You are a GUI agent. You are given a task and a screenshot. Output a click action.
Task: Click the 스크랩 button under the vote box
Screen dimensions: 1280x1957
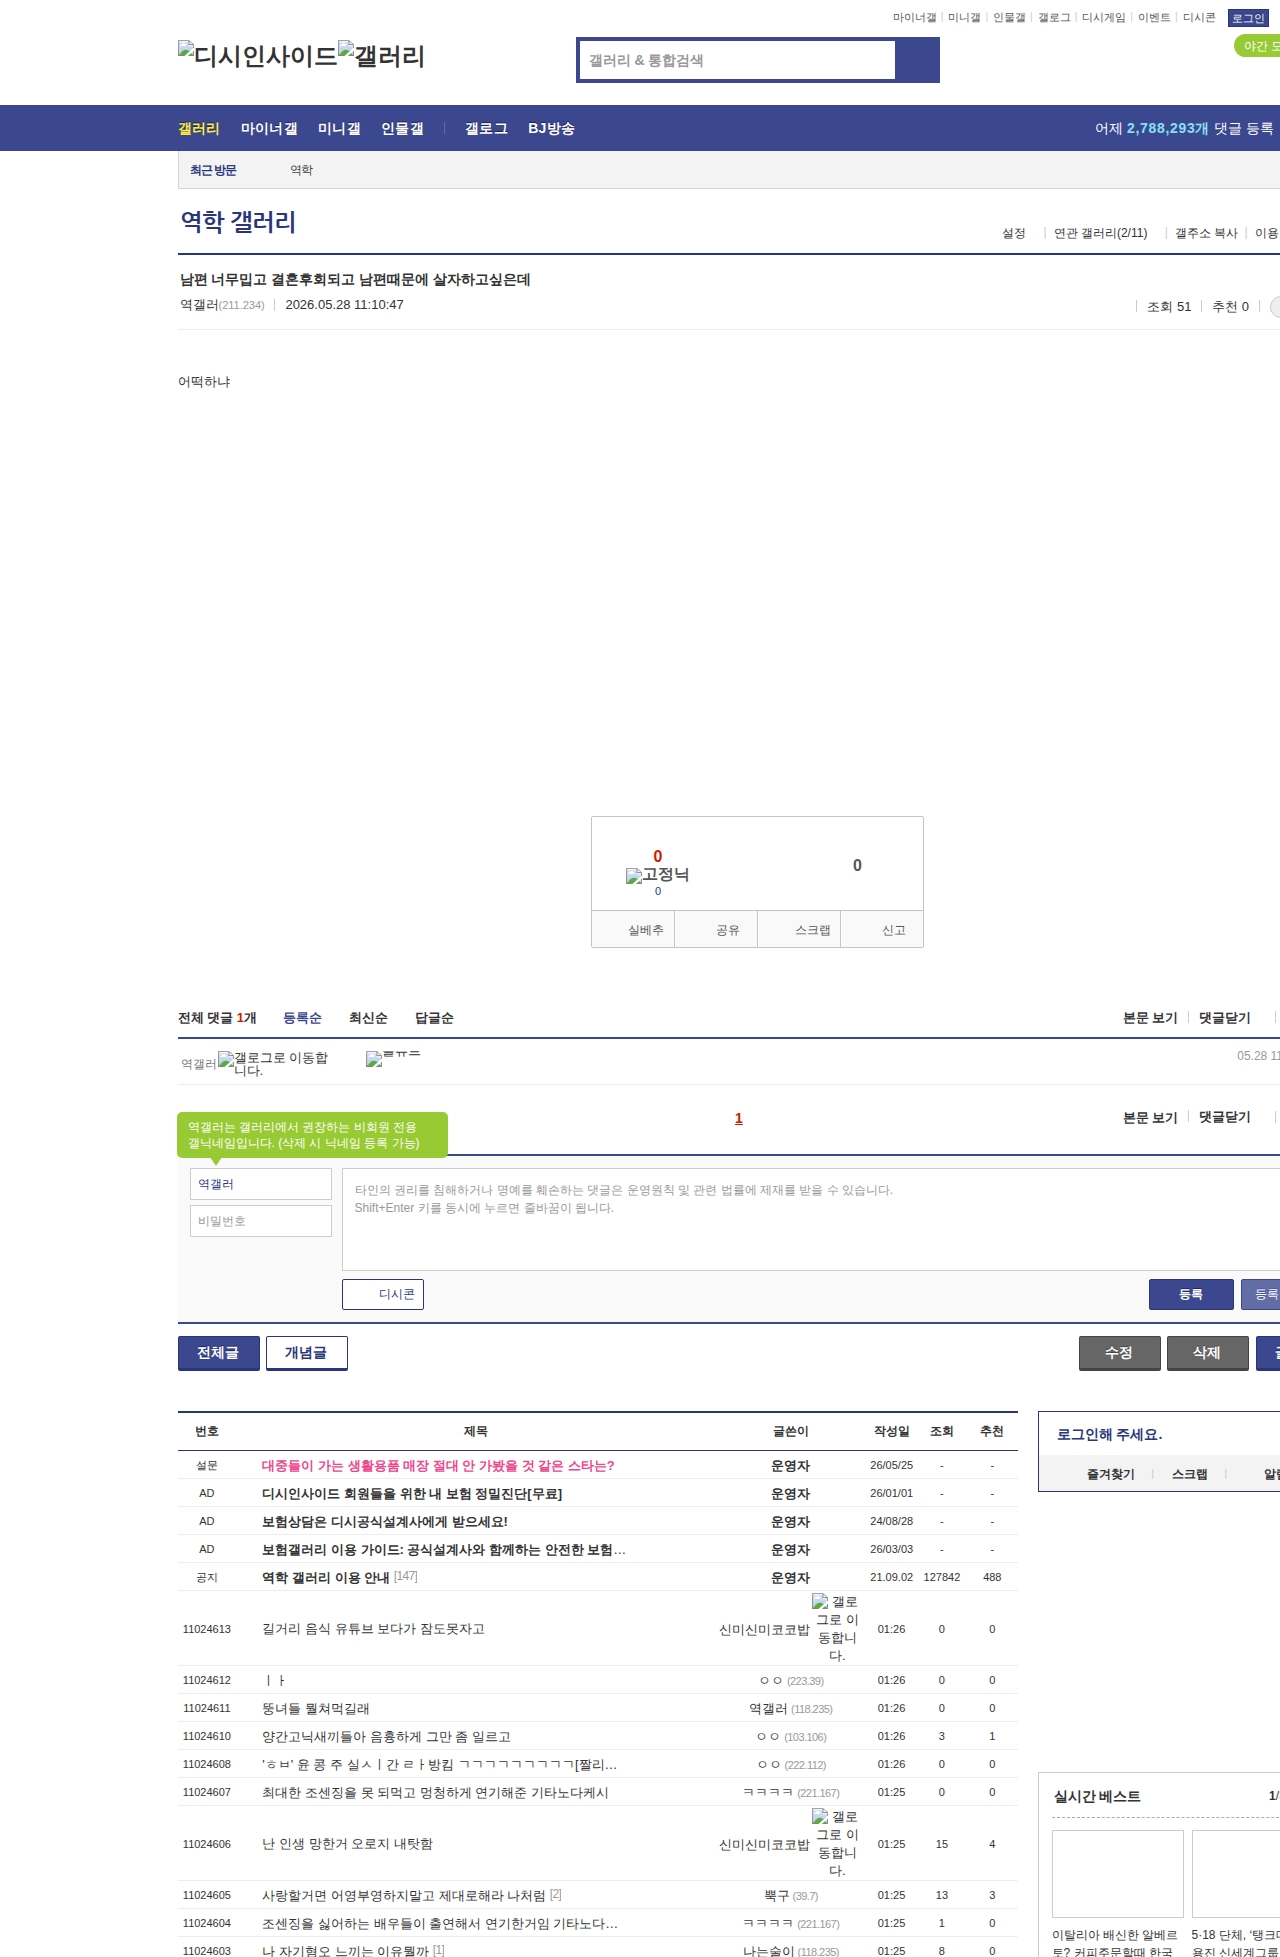799,930
